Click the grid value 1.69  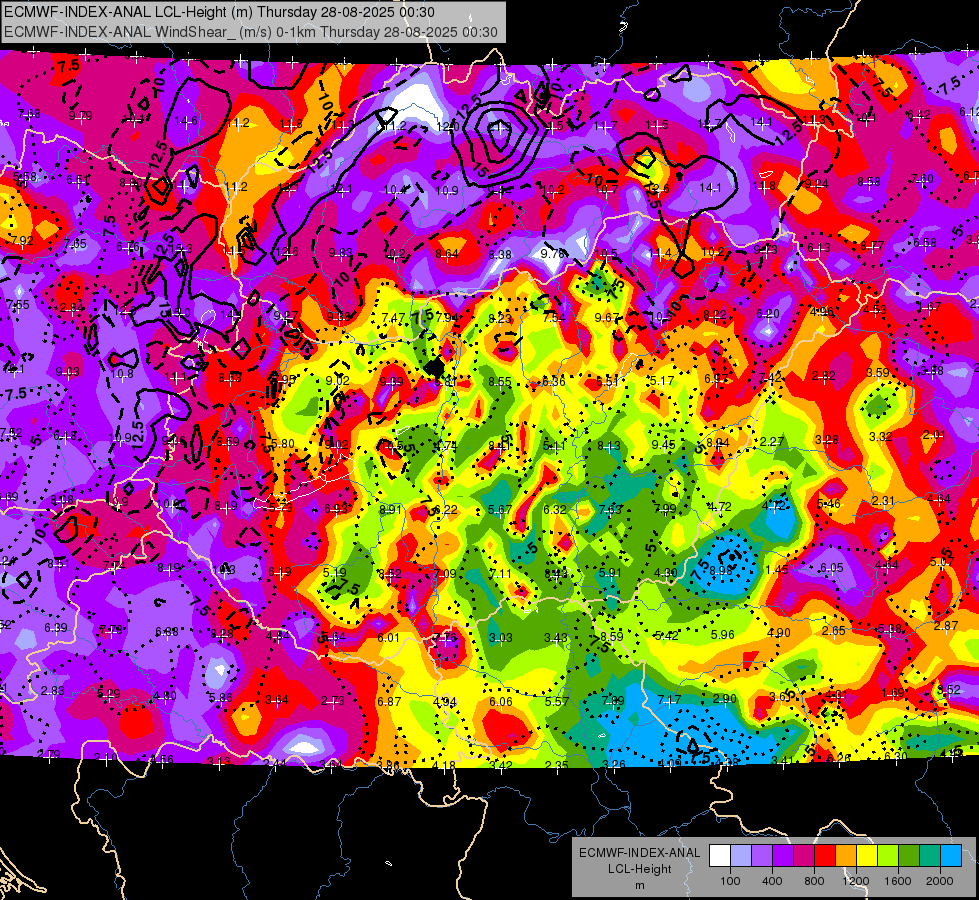(893, 693)
